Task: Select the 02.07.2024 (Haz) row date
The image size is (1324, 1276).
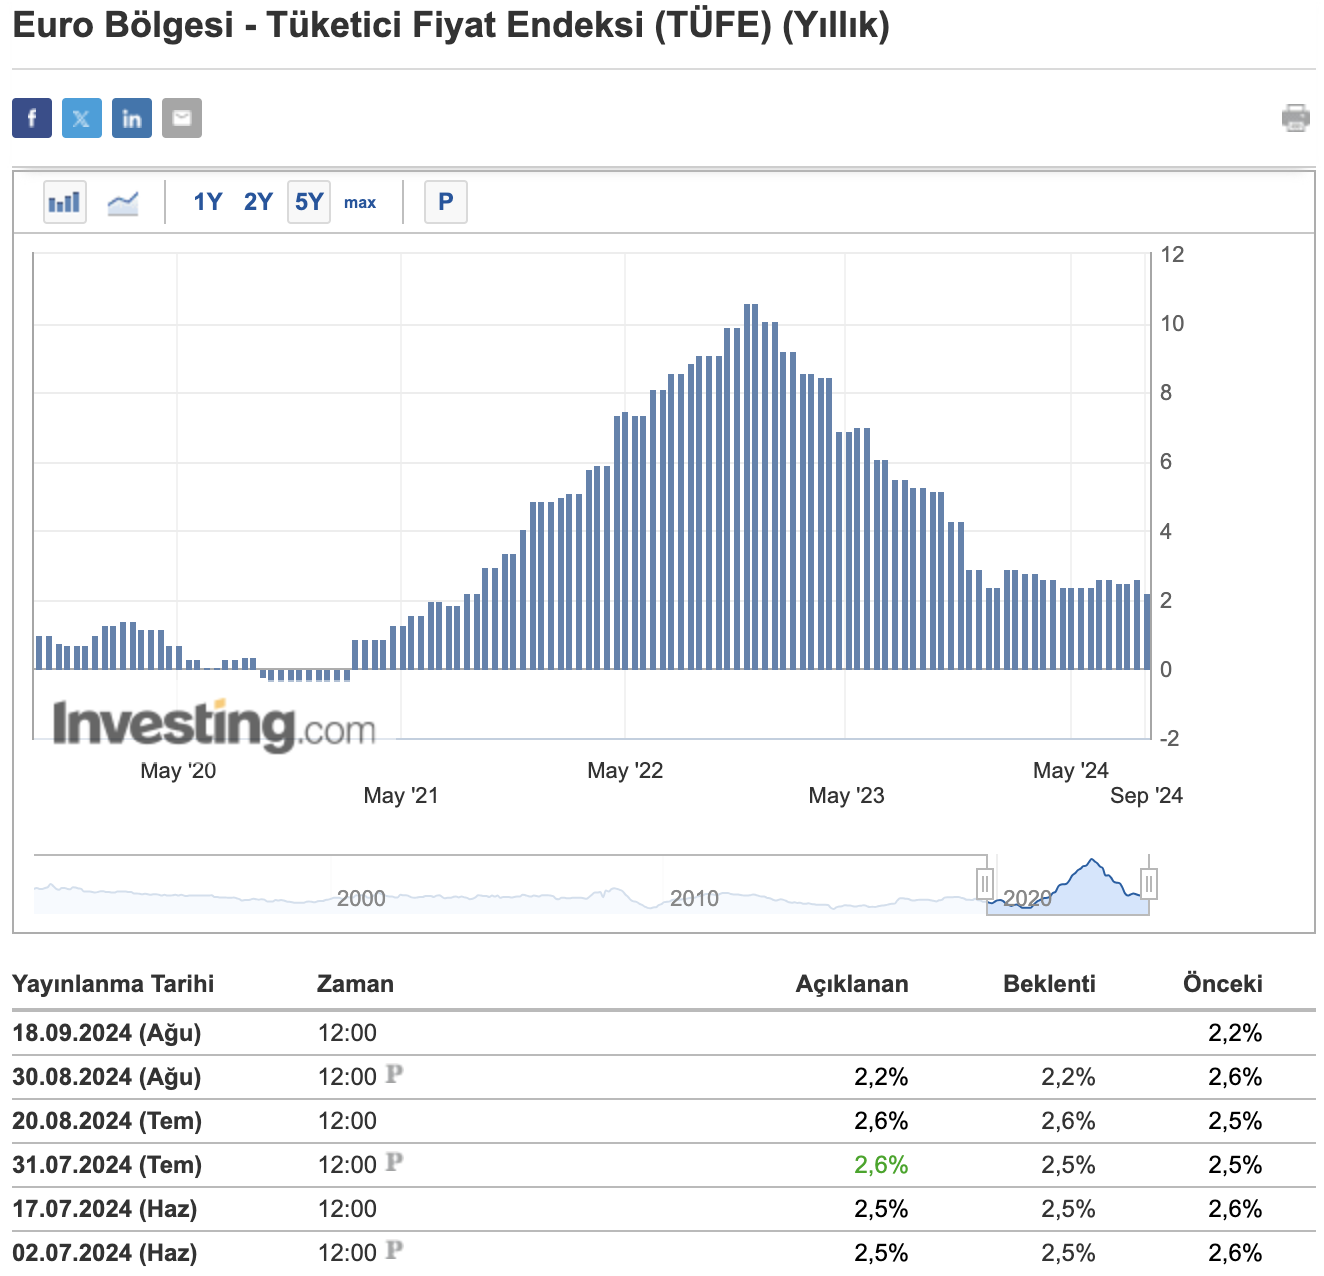Action: (105, 1253)
